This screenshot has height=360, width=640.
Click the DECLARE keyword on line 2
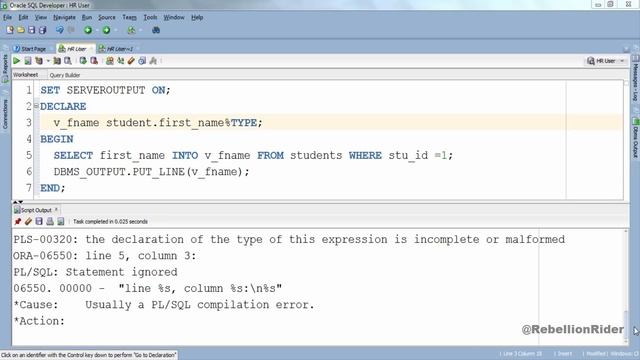[63, 106]
